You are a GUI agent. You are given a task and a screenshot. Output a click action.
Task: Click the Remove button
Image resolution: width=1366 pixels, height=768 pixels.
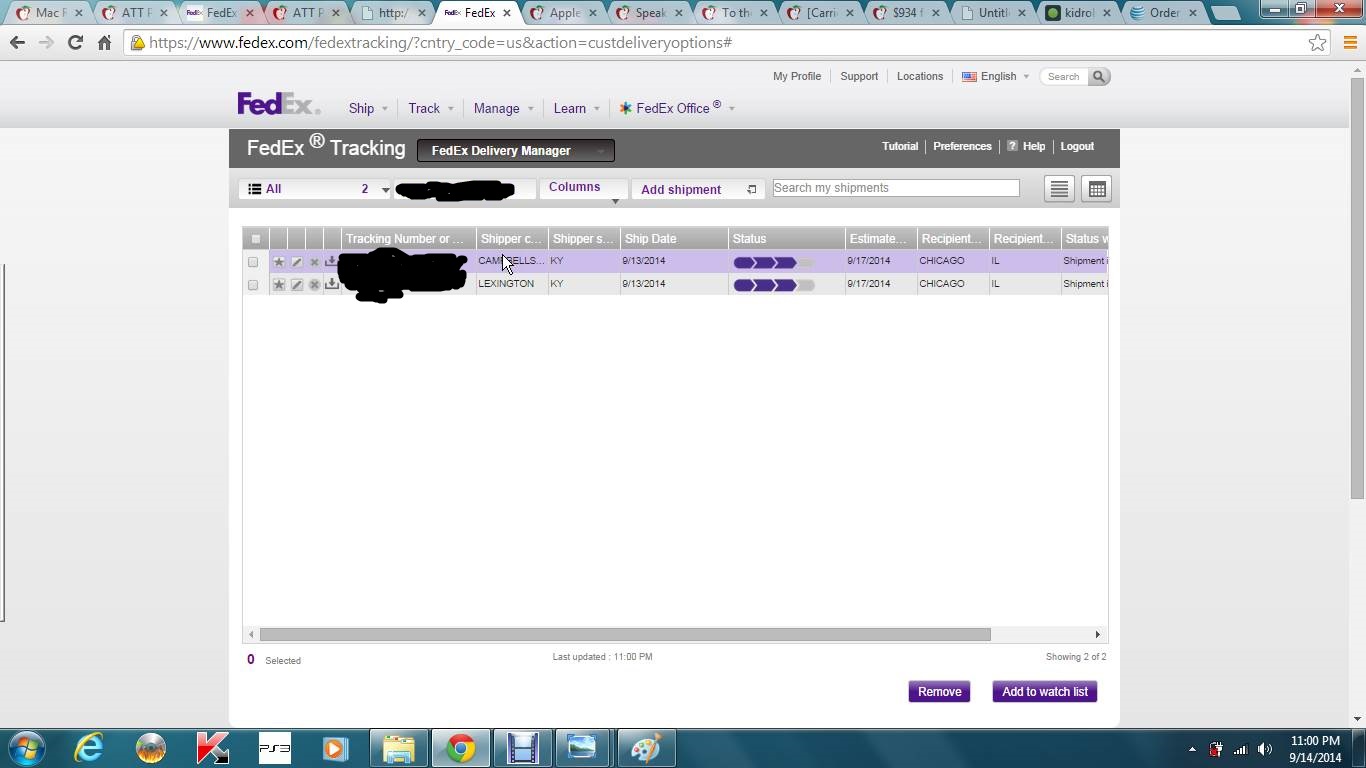[939, 692]
